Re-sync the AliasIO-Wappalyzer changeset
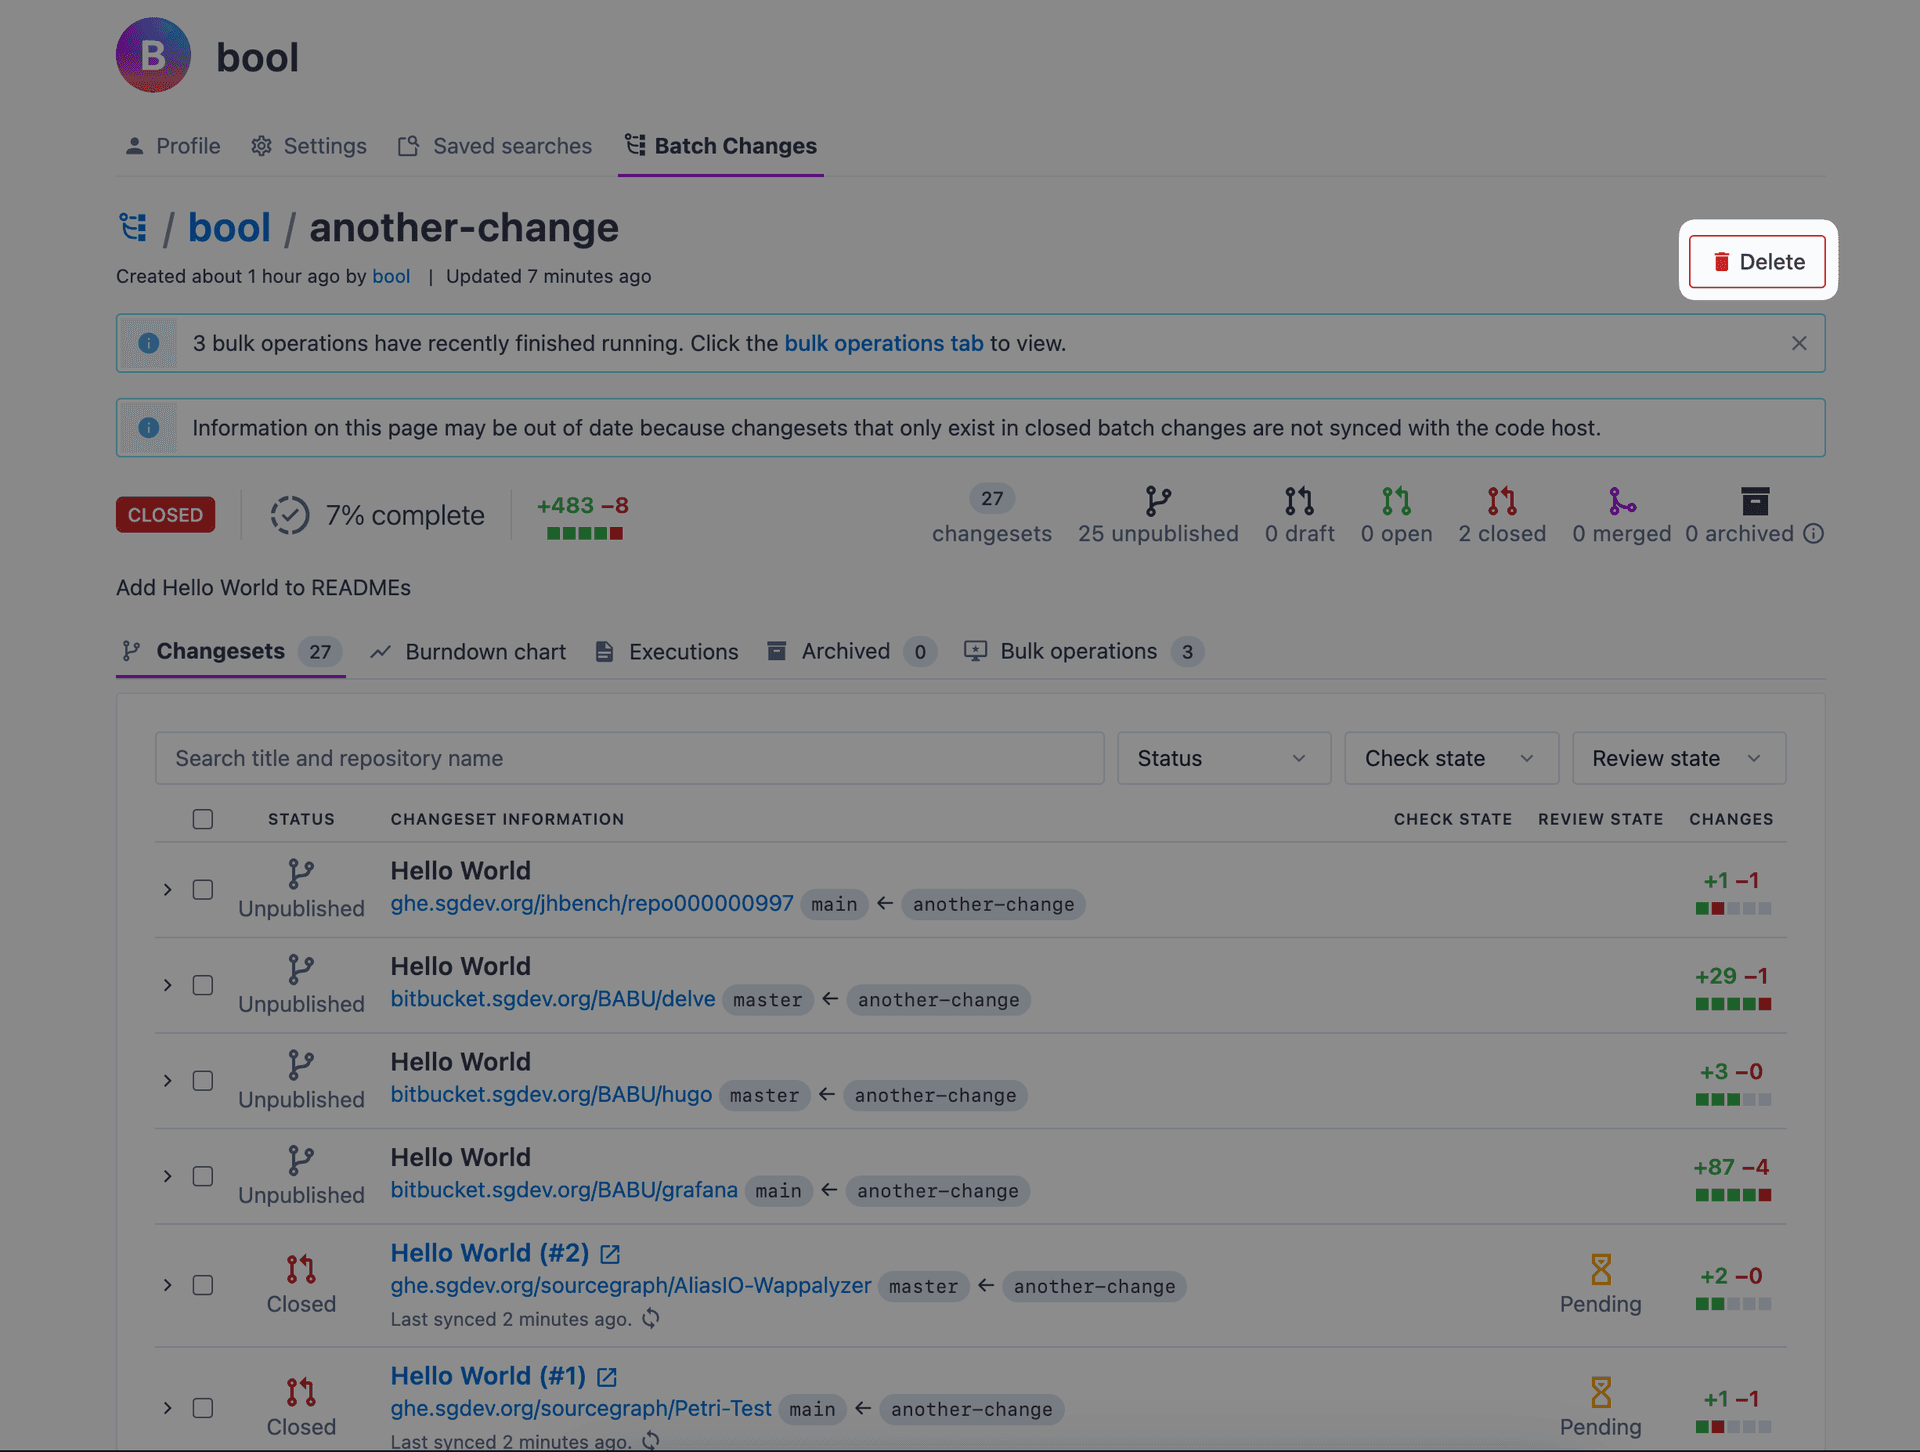Screen dimensions: 1920x1452 click(x=651, y=1319)
